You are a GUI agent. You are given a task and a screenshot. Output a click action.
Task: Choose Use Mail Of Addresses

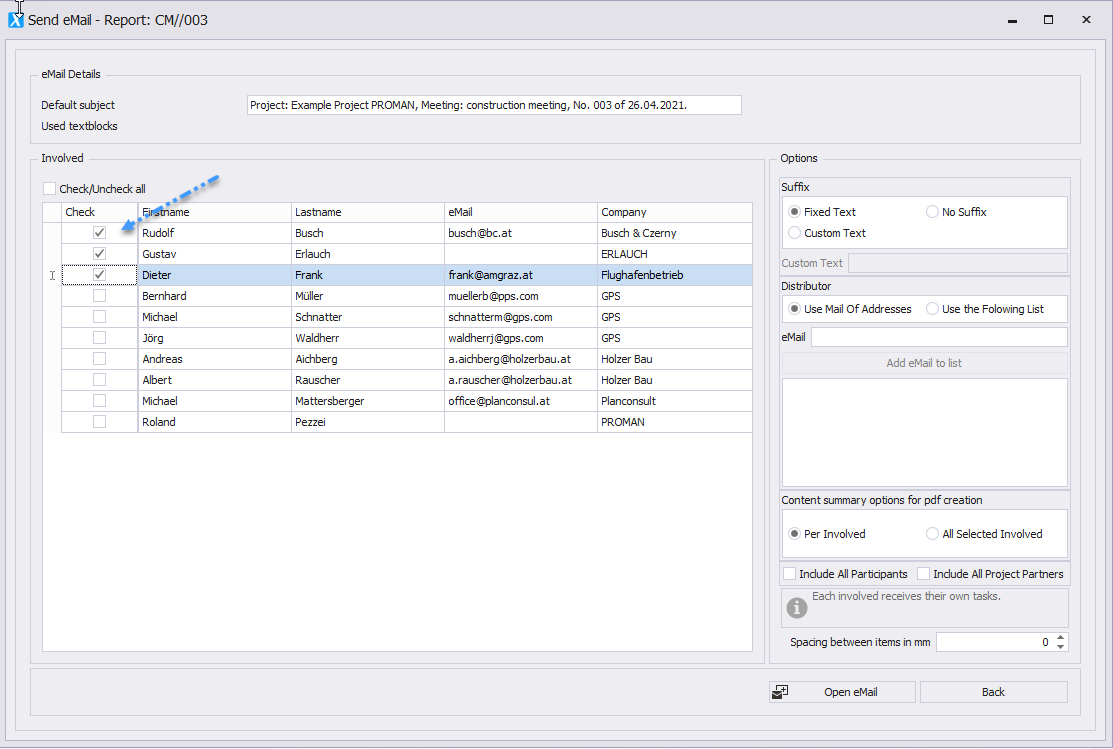click(794, 309)
